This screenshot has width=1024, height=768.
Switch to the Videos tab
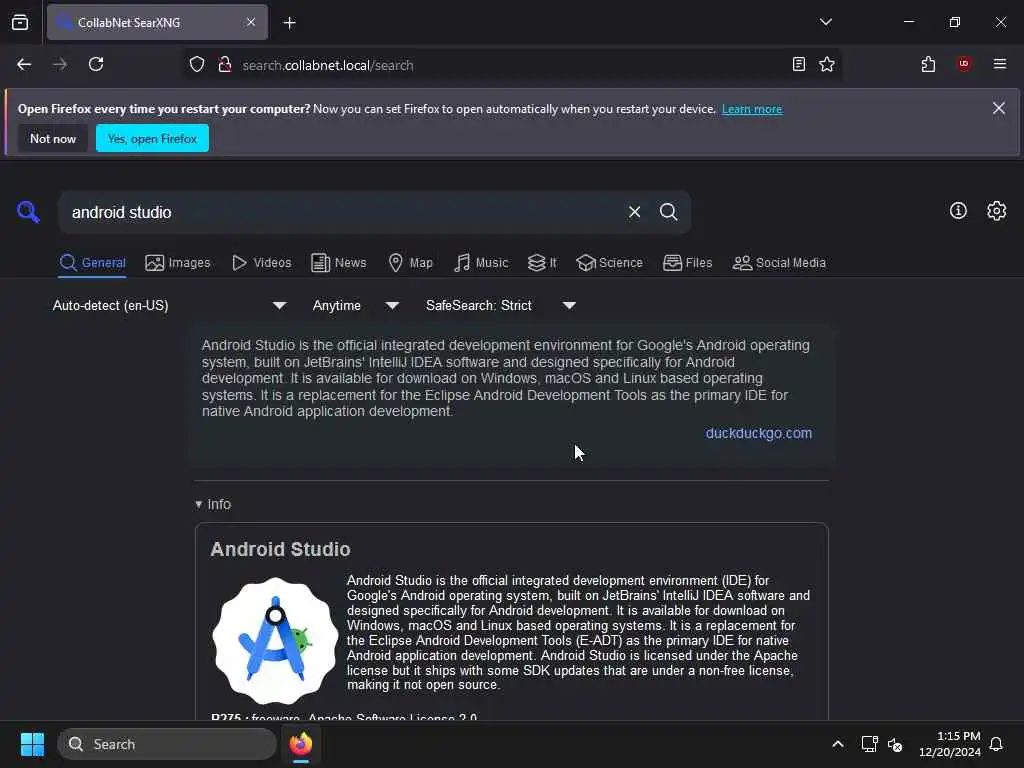click(x=262, y=263)
